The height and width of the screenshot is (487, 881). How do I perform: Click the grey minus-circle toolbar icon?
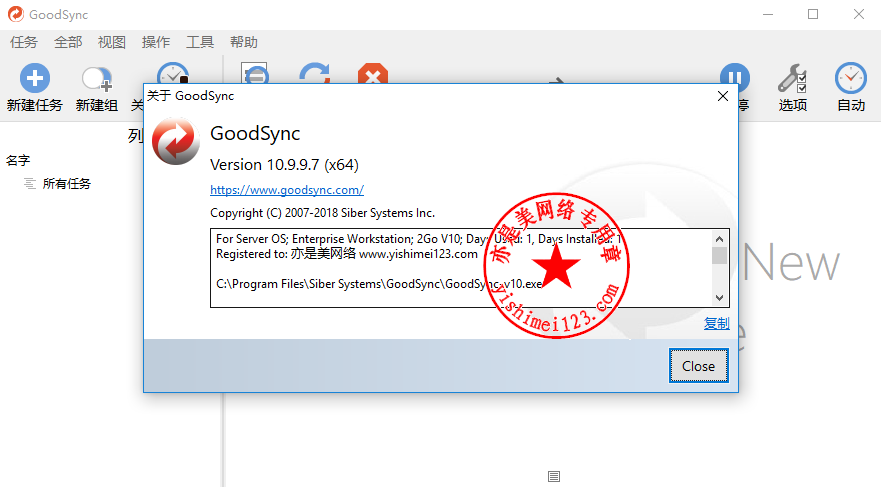255,73
